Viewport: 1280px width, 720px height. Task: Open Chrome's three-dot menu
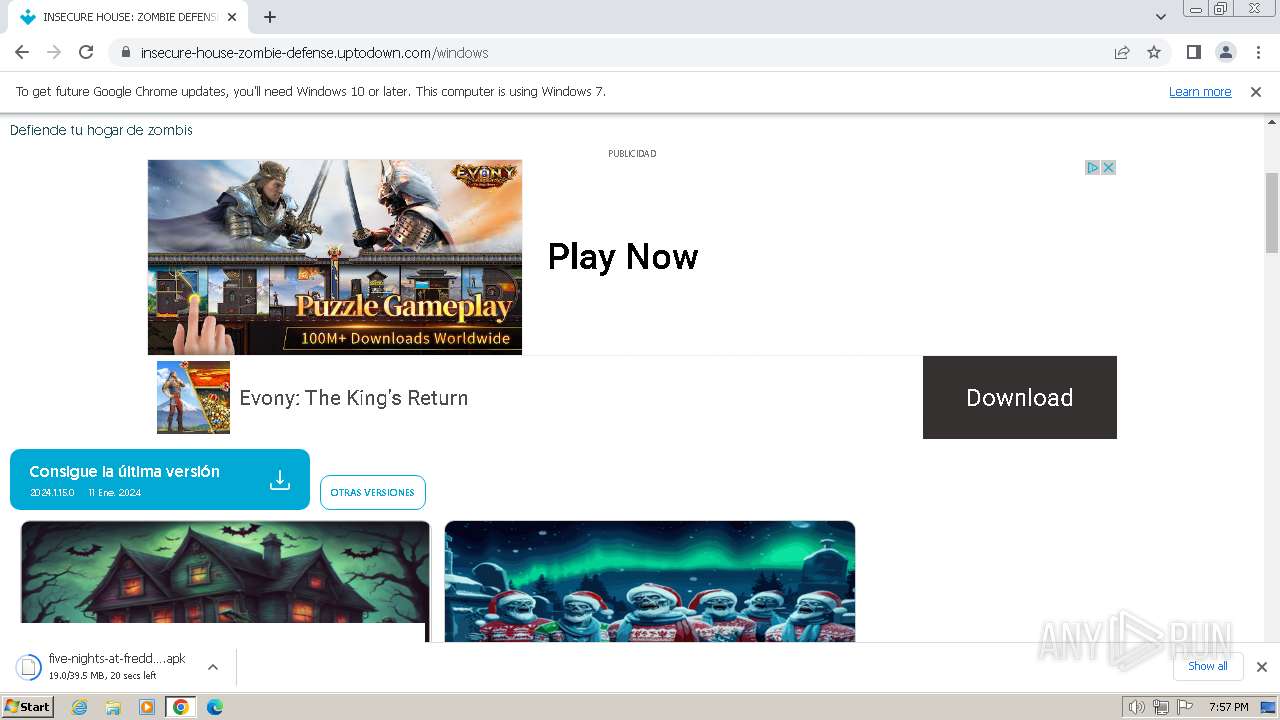1258,52
